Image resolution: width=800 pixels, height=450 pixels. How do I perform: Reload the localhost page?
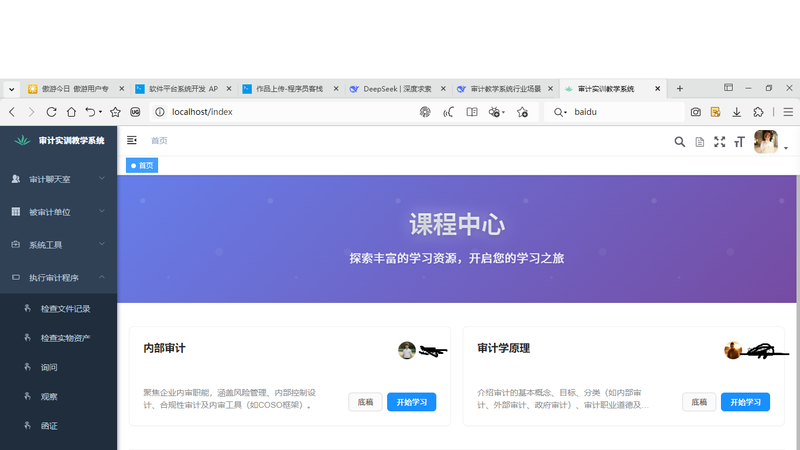51,112
